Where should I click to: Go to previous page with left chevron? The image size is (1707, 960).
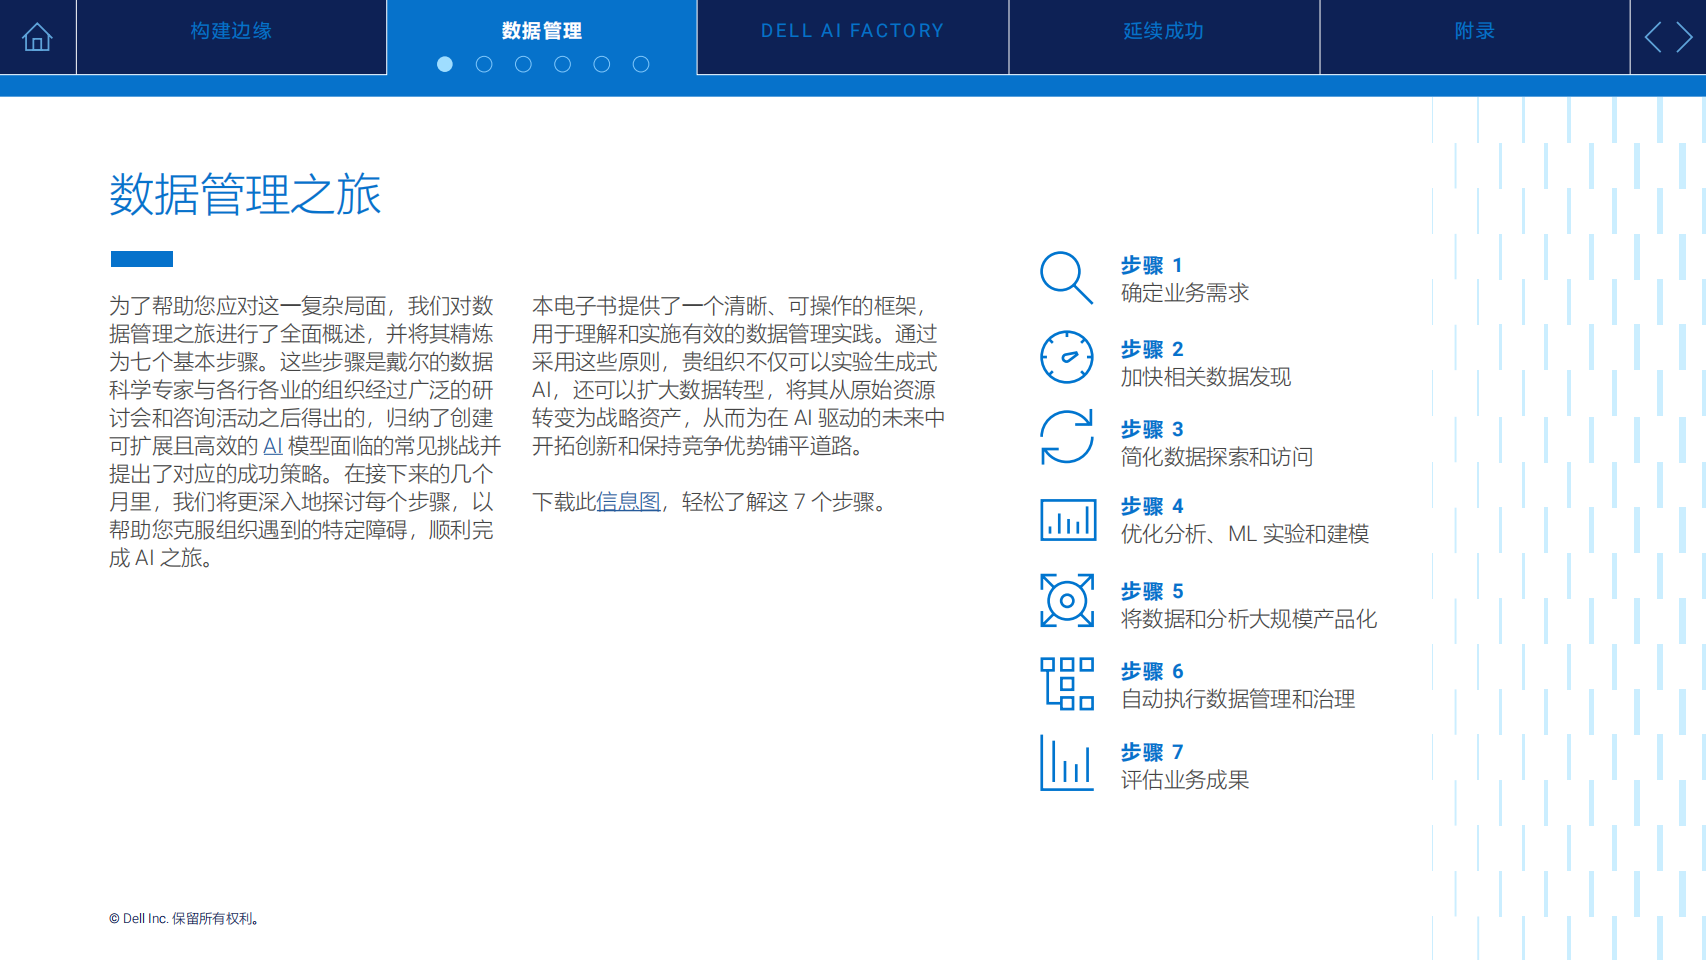pyautogui.click(x=1653, y=38)
